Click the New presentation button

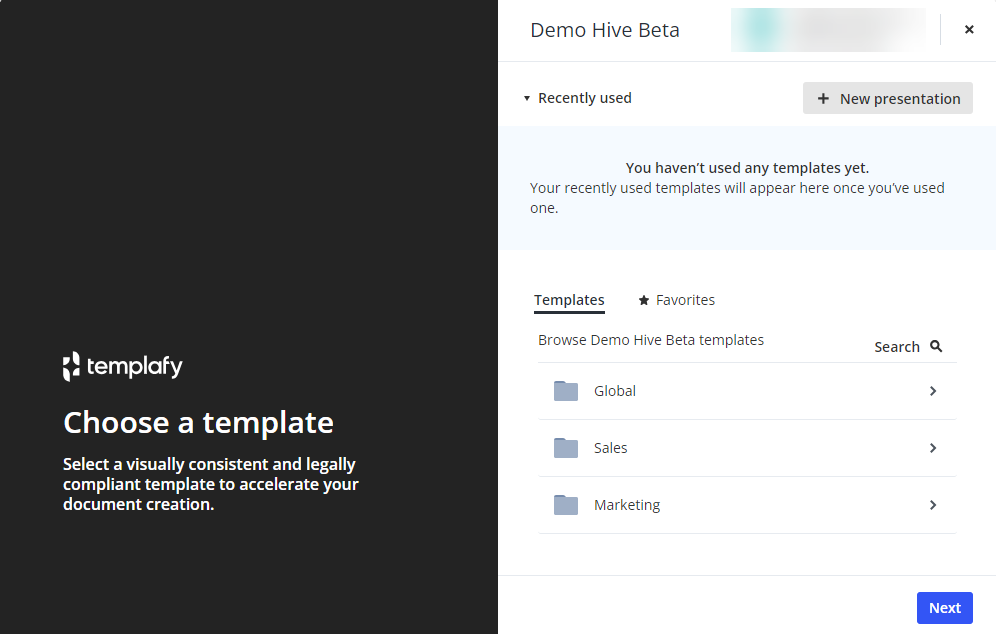tap(887, 98)
